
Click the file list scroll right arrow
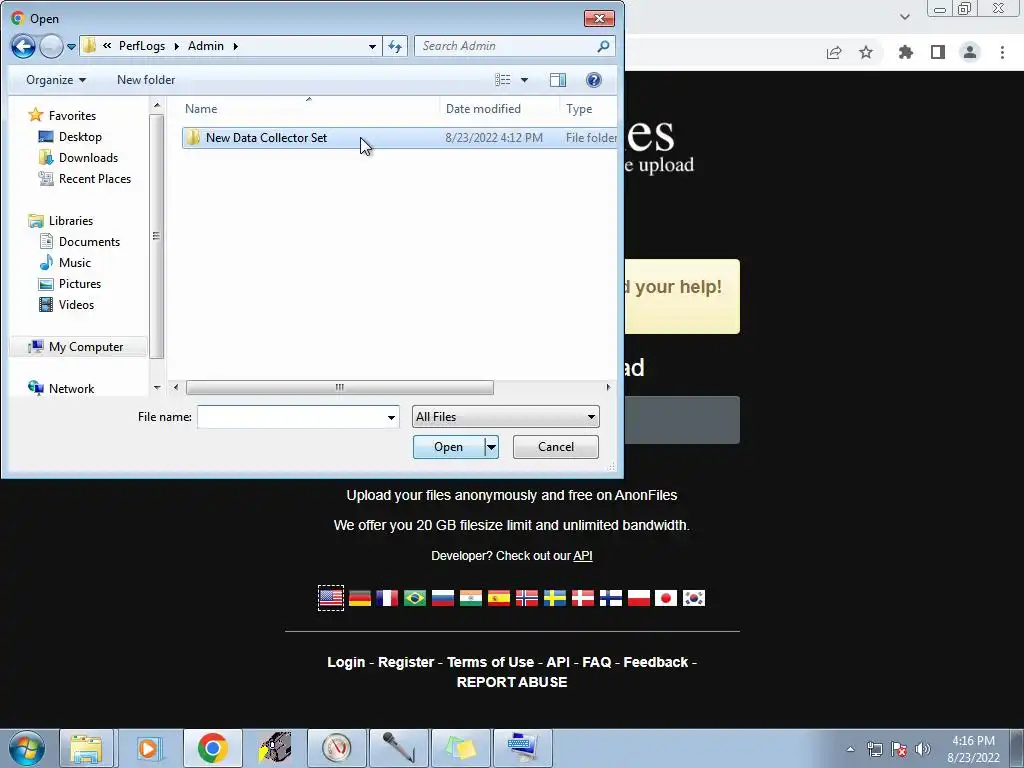pos(608,387)
